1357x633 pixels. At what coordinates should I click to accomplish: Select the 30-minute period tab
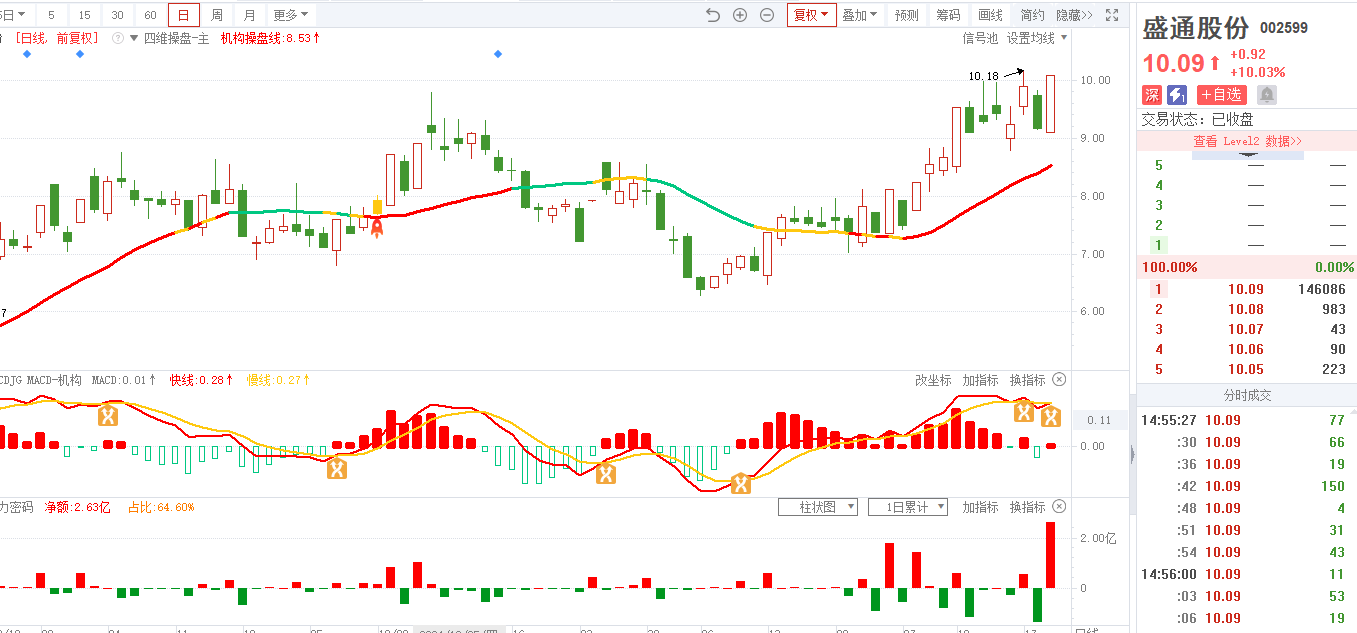pyautogui.click(x=117, y=15)
